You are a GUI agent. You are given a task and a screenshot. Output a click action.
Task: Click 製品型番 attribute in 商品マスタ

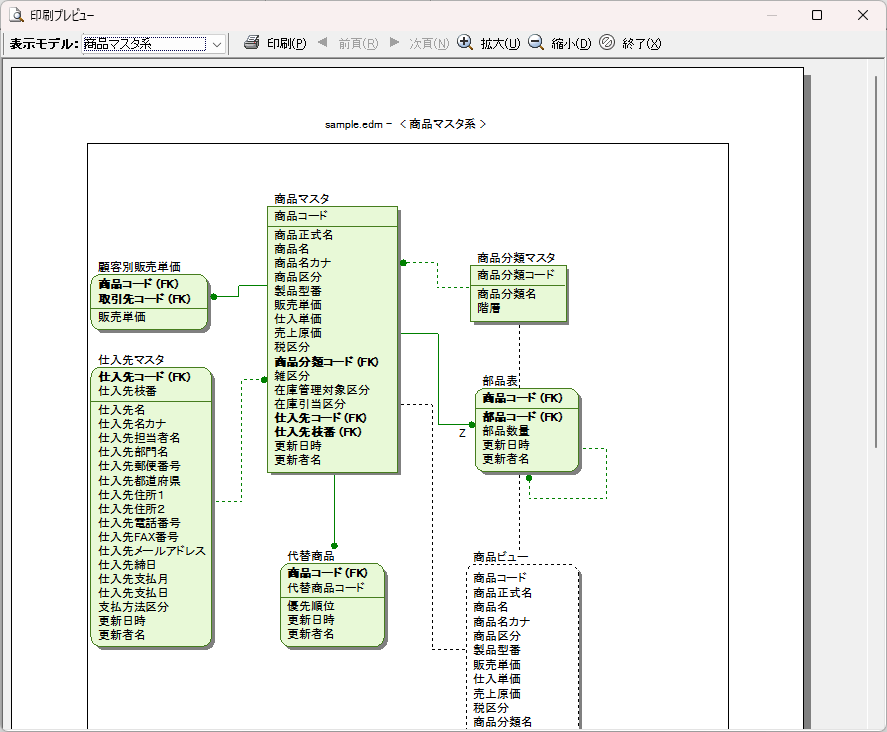click(x=298, y=291)
